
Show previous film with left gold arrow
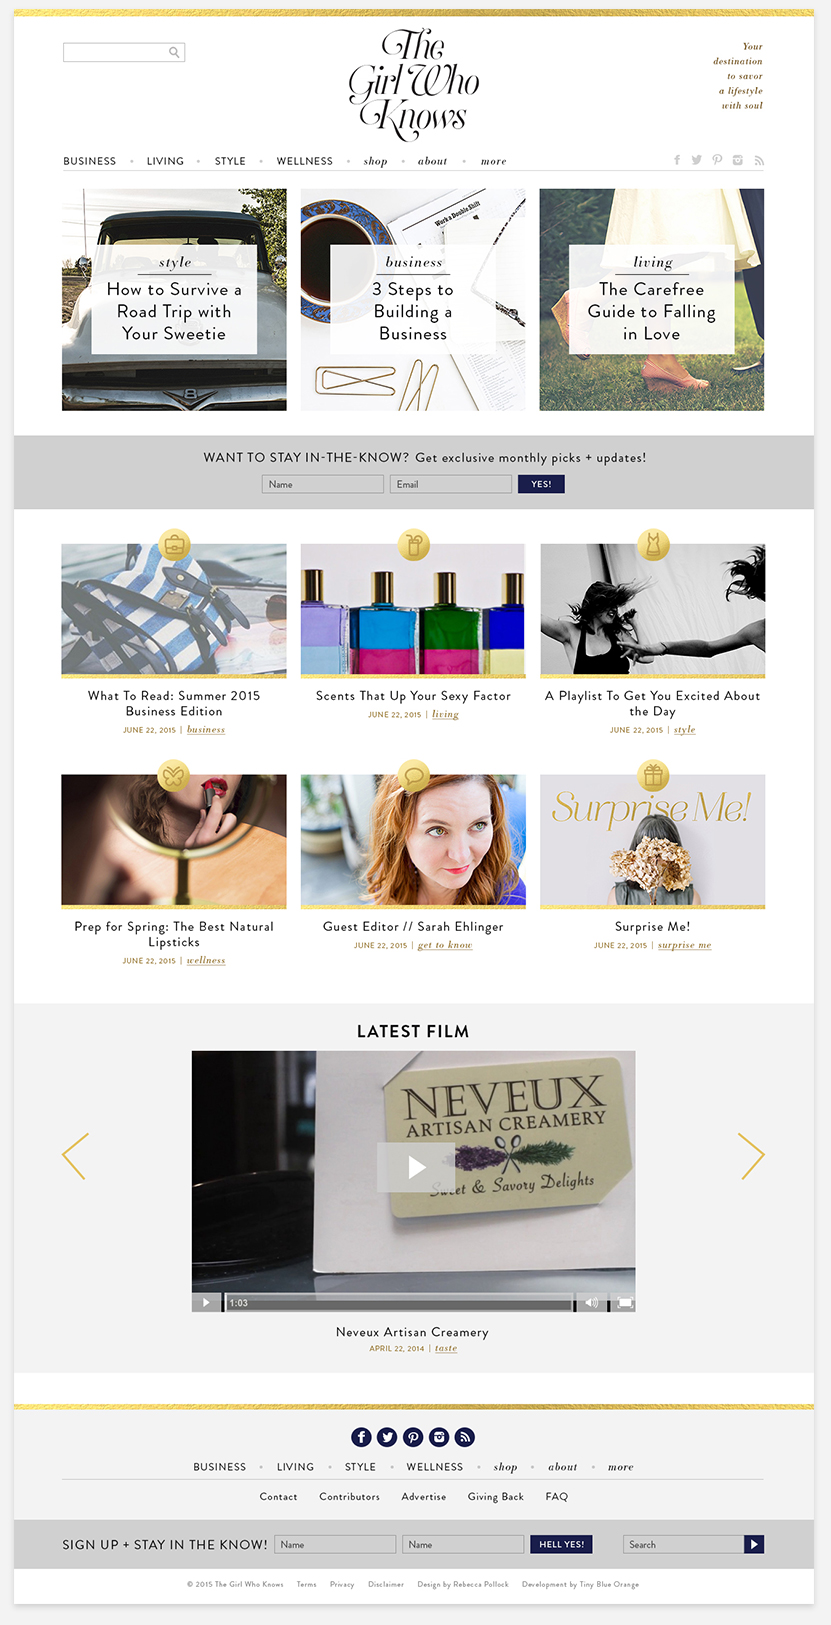point(75,1156)
